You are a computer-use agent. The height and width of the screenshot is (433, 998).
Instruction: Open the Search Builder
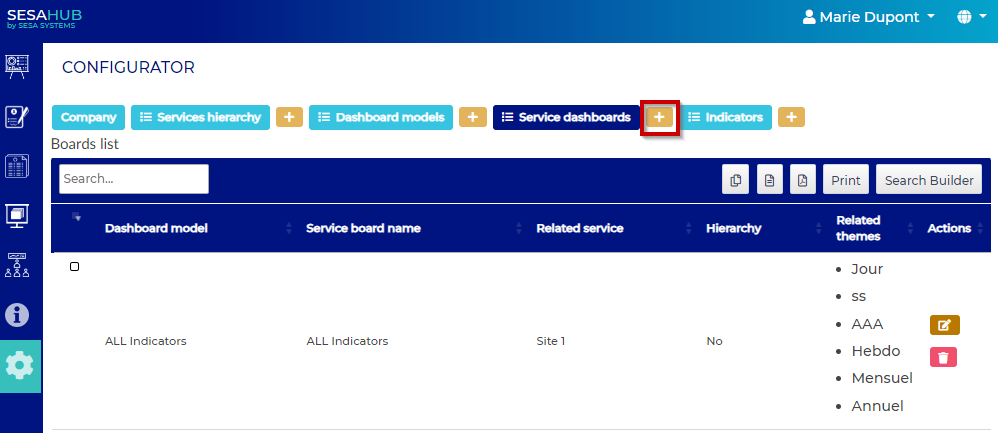[929, 180]
